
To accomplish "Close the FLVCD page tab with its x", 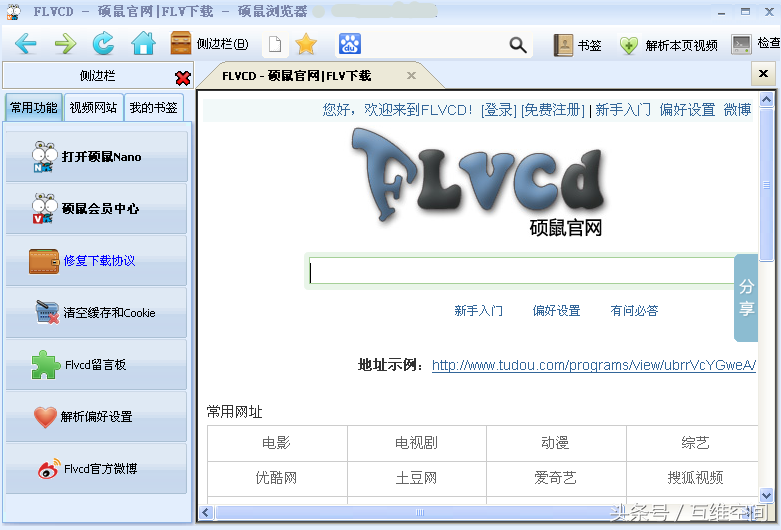I will pyautogui.click(x=411, y=76).
